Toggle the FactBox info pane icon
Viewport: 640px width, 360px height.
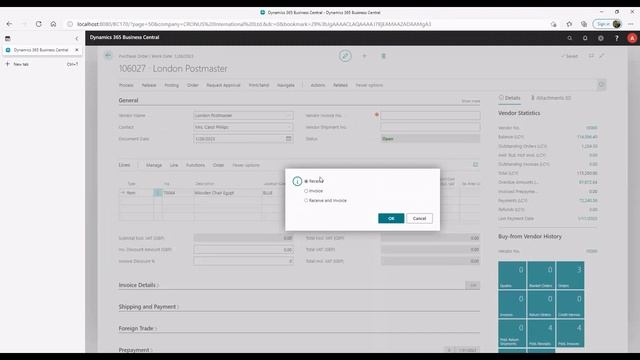click(x=601, y=85)
